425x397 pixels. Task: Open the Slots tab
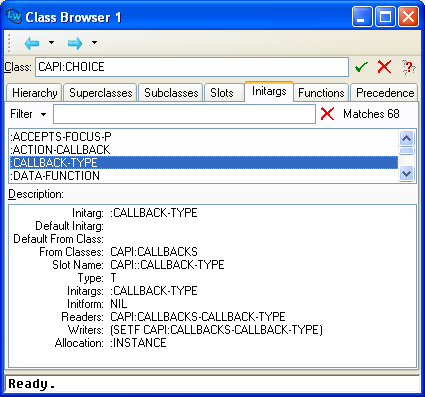tap(222, 93)
